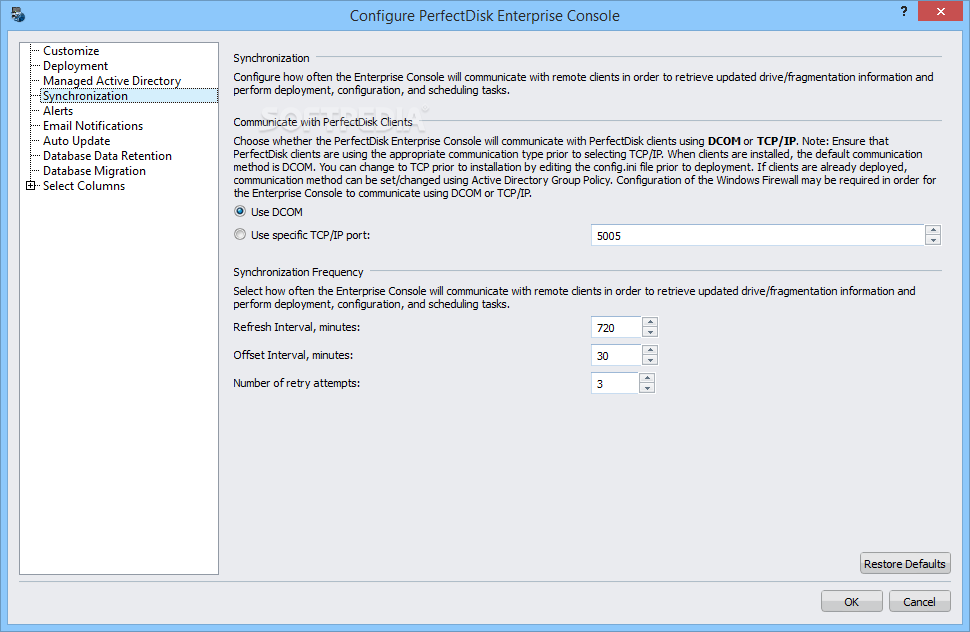
Task: Click the Refresh Interval field showing 720
Action: pos(616,328)
